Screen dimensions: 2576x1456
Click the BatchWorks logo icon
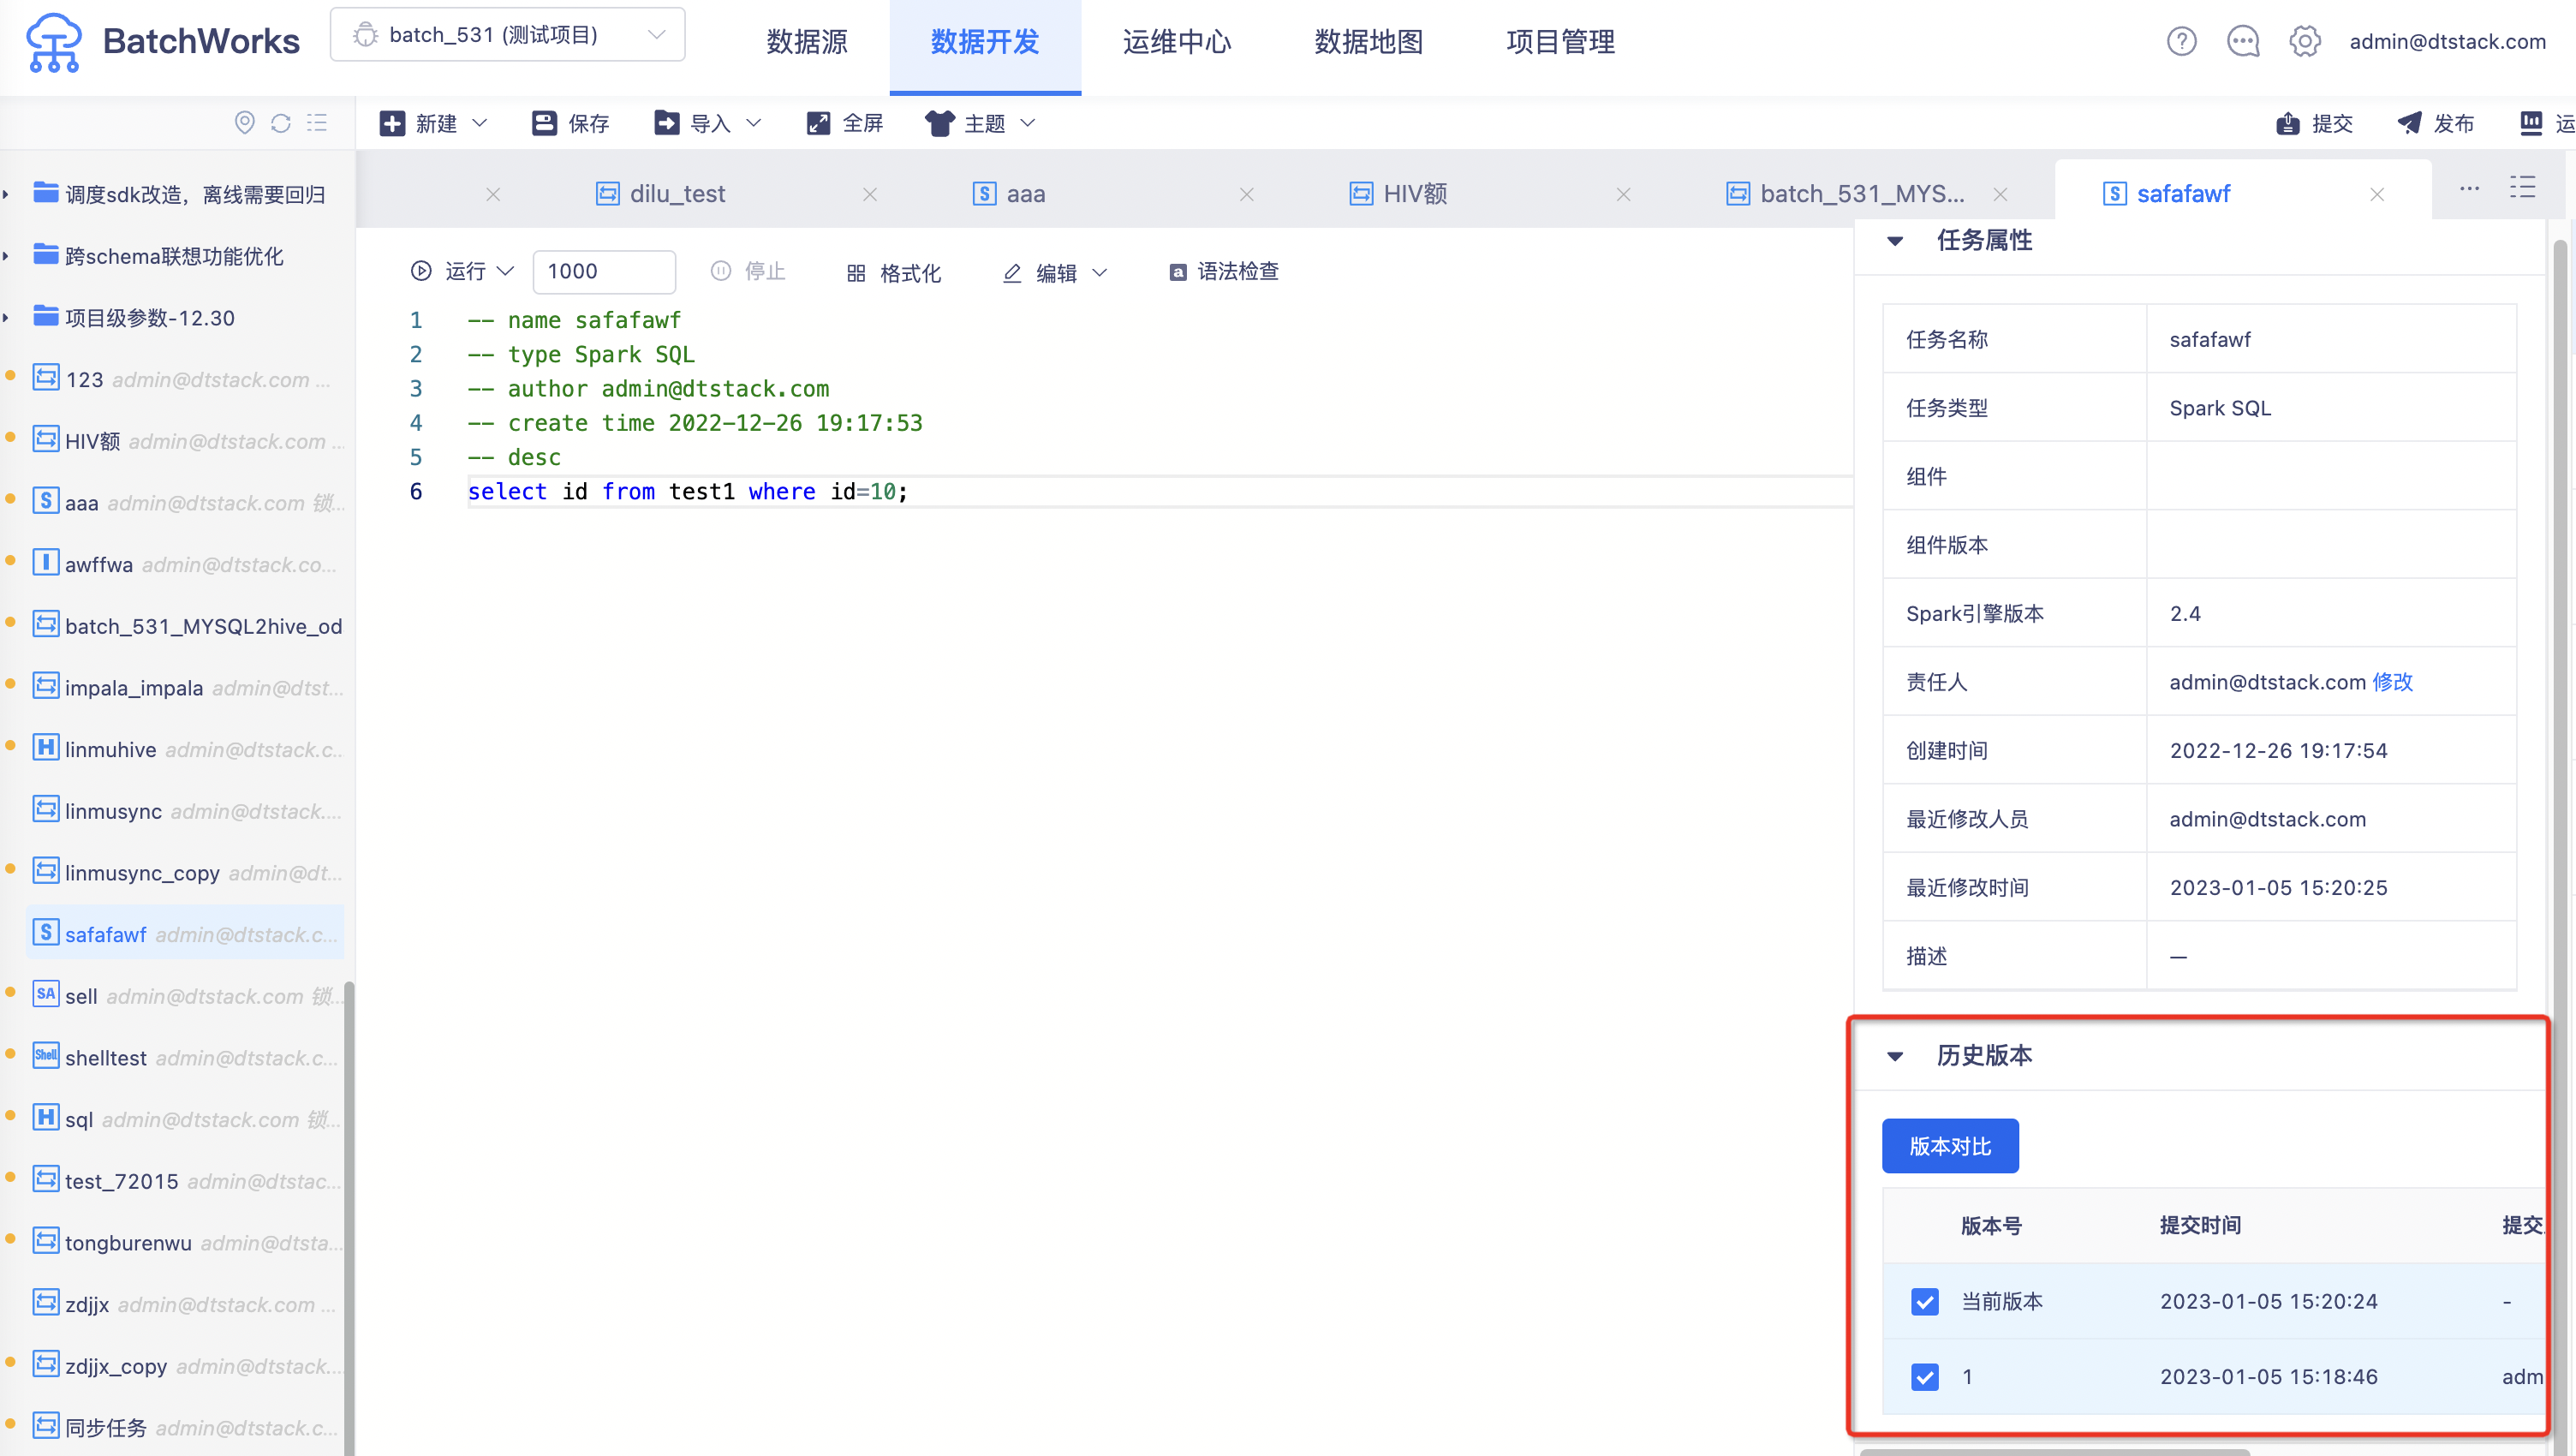(x=54, y=42)
